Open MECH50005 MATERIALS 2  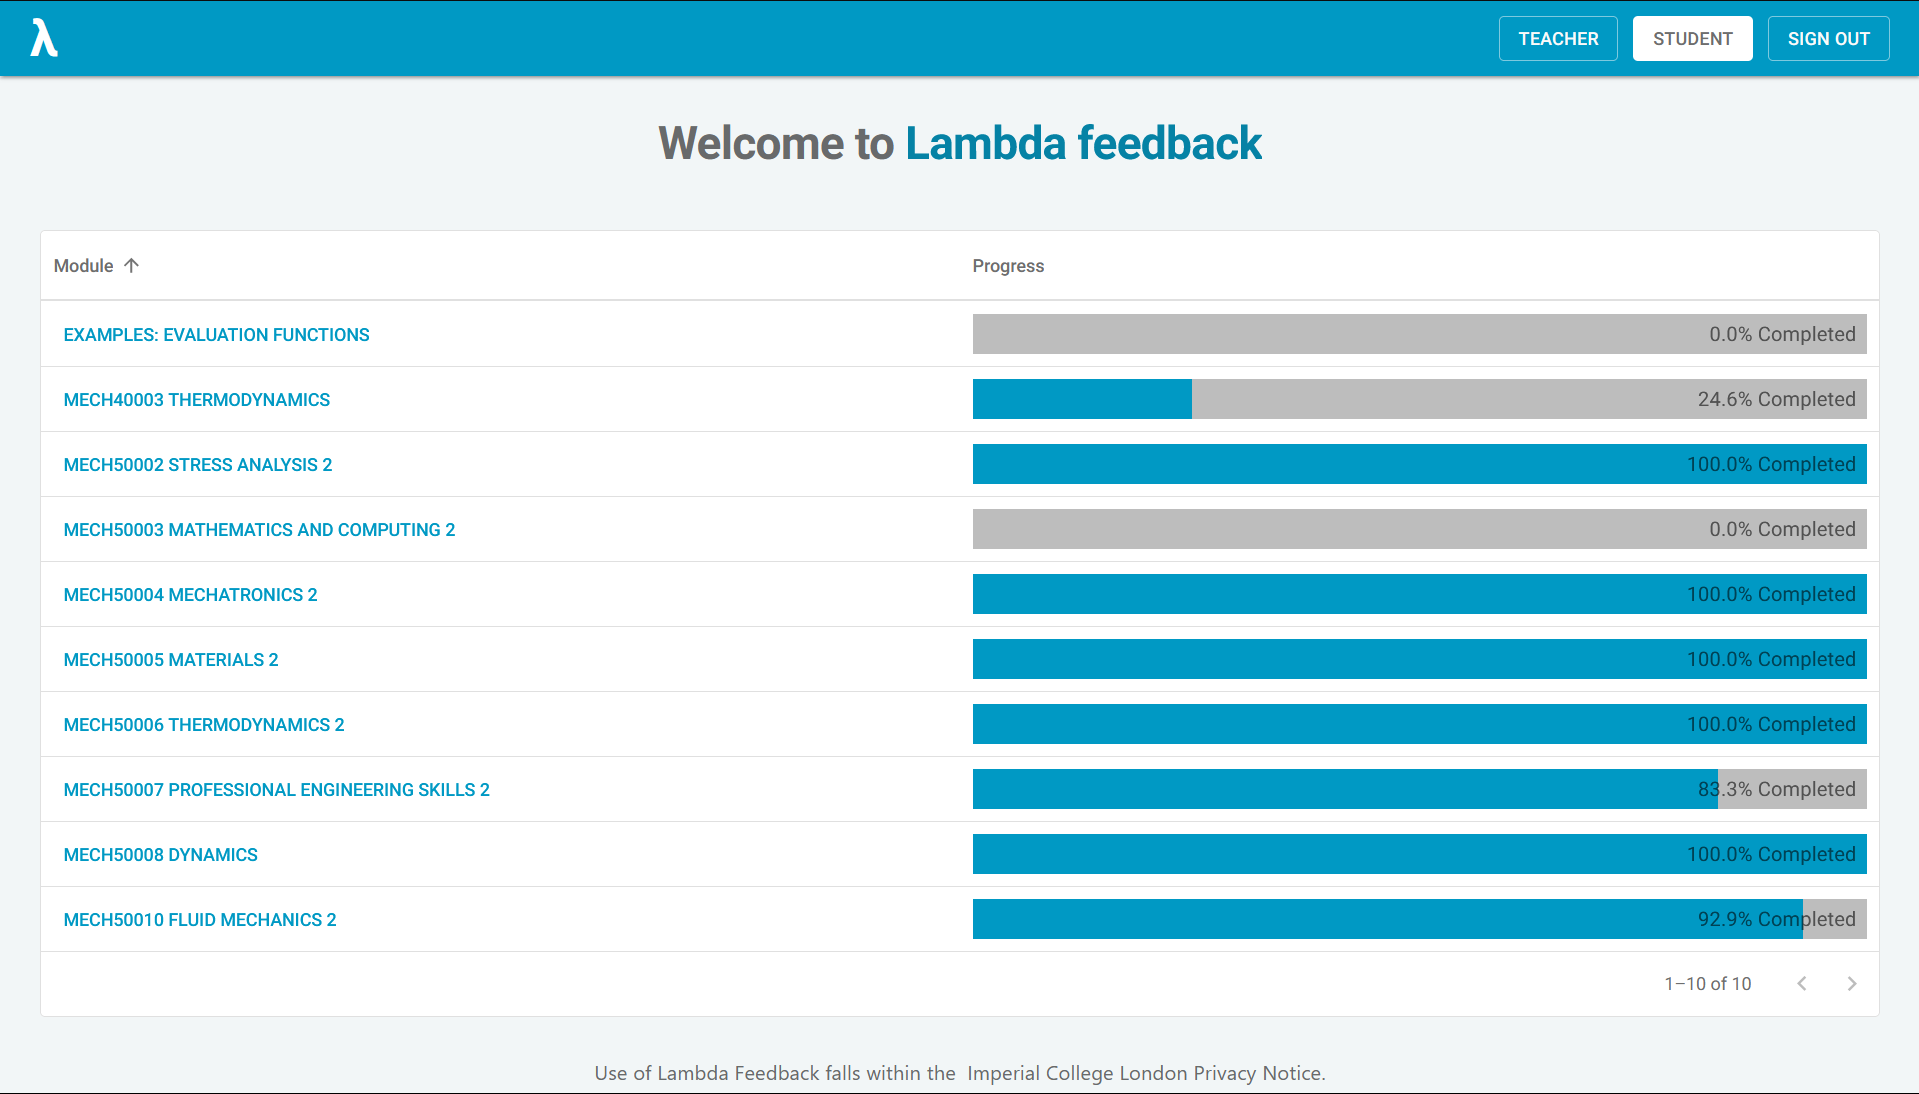coord(171,659)
